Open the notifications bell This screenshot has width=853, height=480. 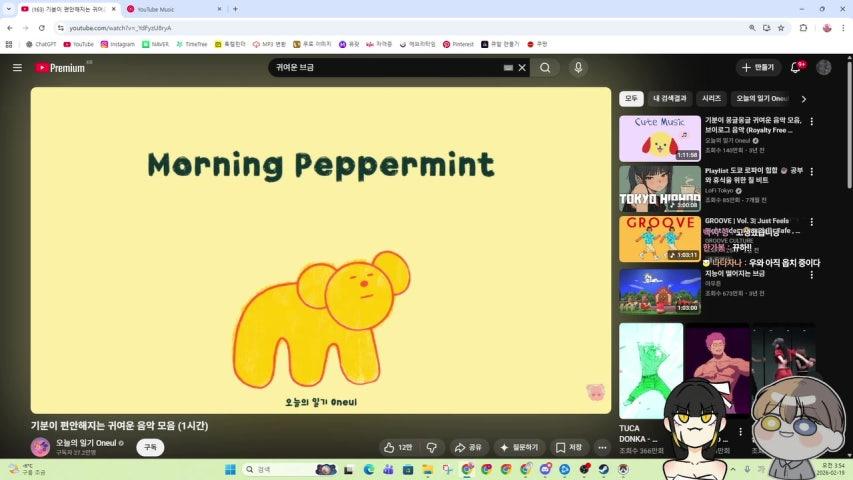click(x=796, y=68)
